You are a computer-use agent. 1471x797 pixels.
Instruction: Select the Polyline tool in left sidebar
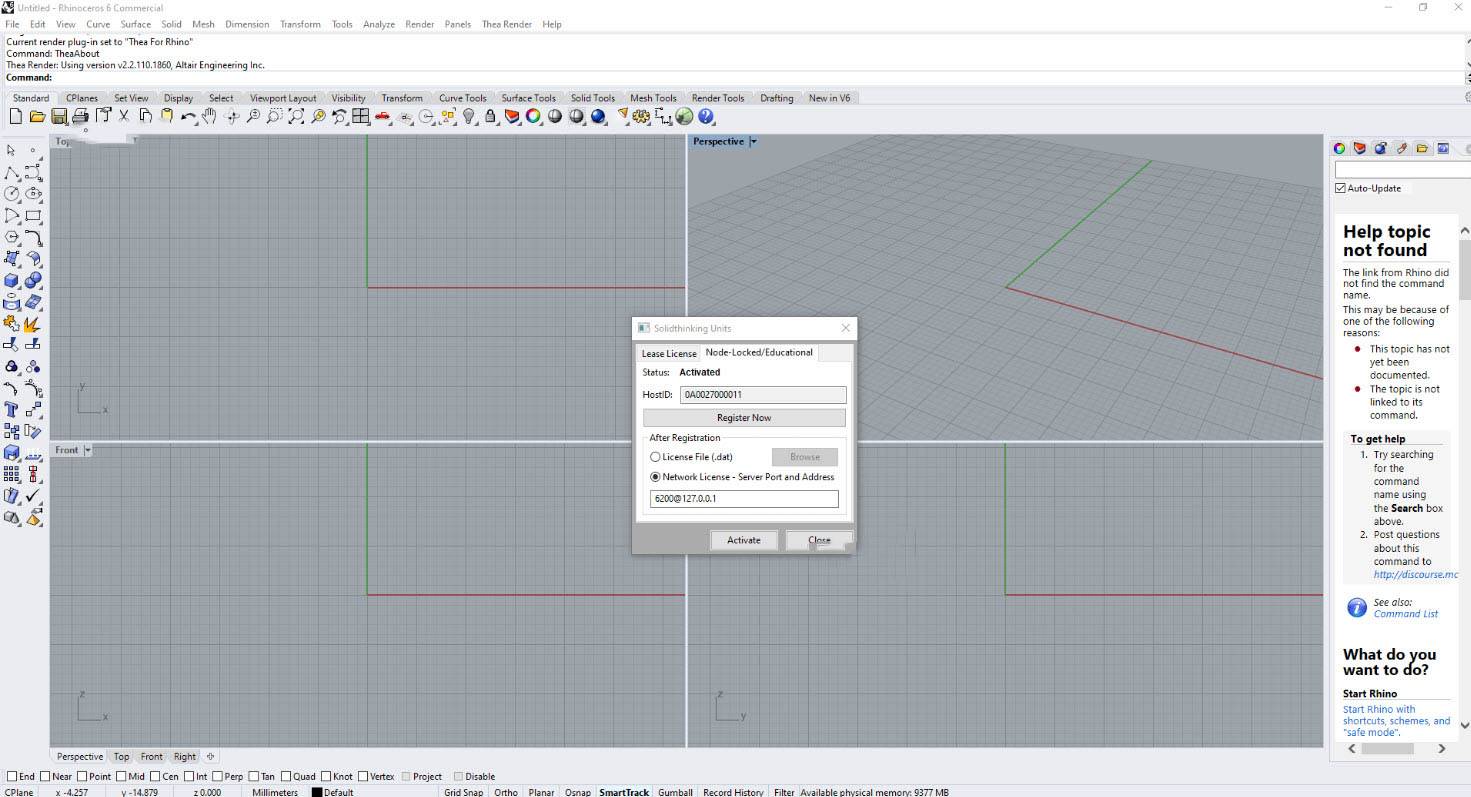[11, 173]
